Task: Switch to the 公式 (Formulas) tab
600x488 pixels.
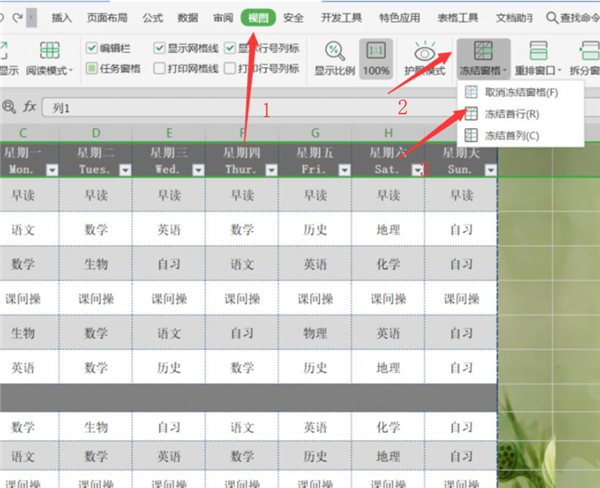Action: (153, 17)
